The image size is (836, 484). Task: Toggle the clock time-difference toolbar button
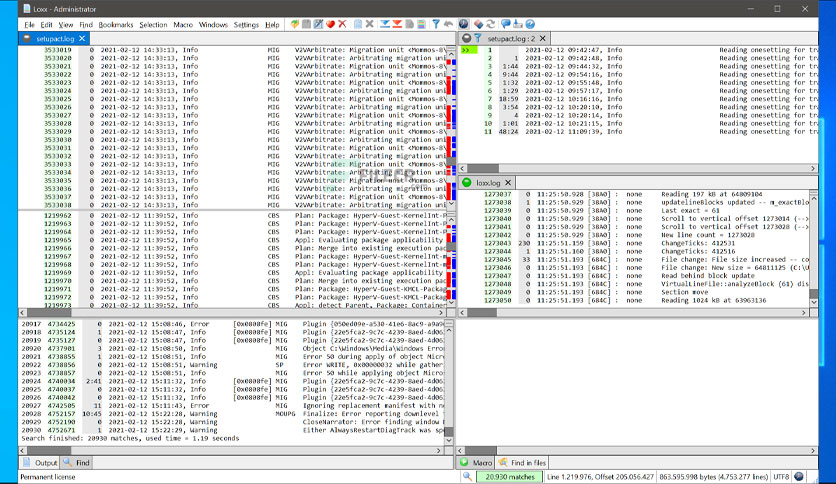pyautogui.click(x=463, y=24)
